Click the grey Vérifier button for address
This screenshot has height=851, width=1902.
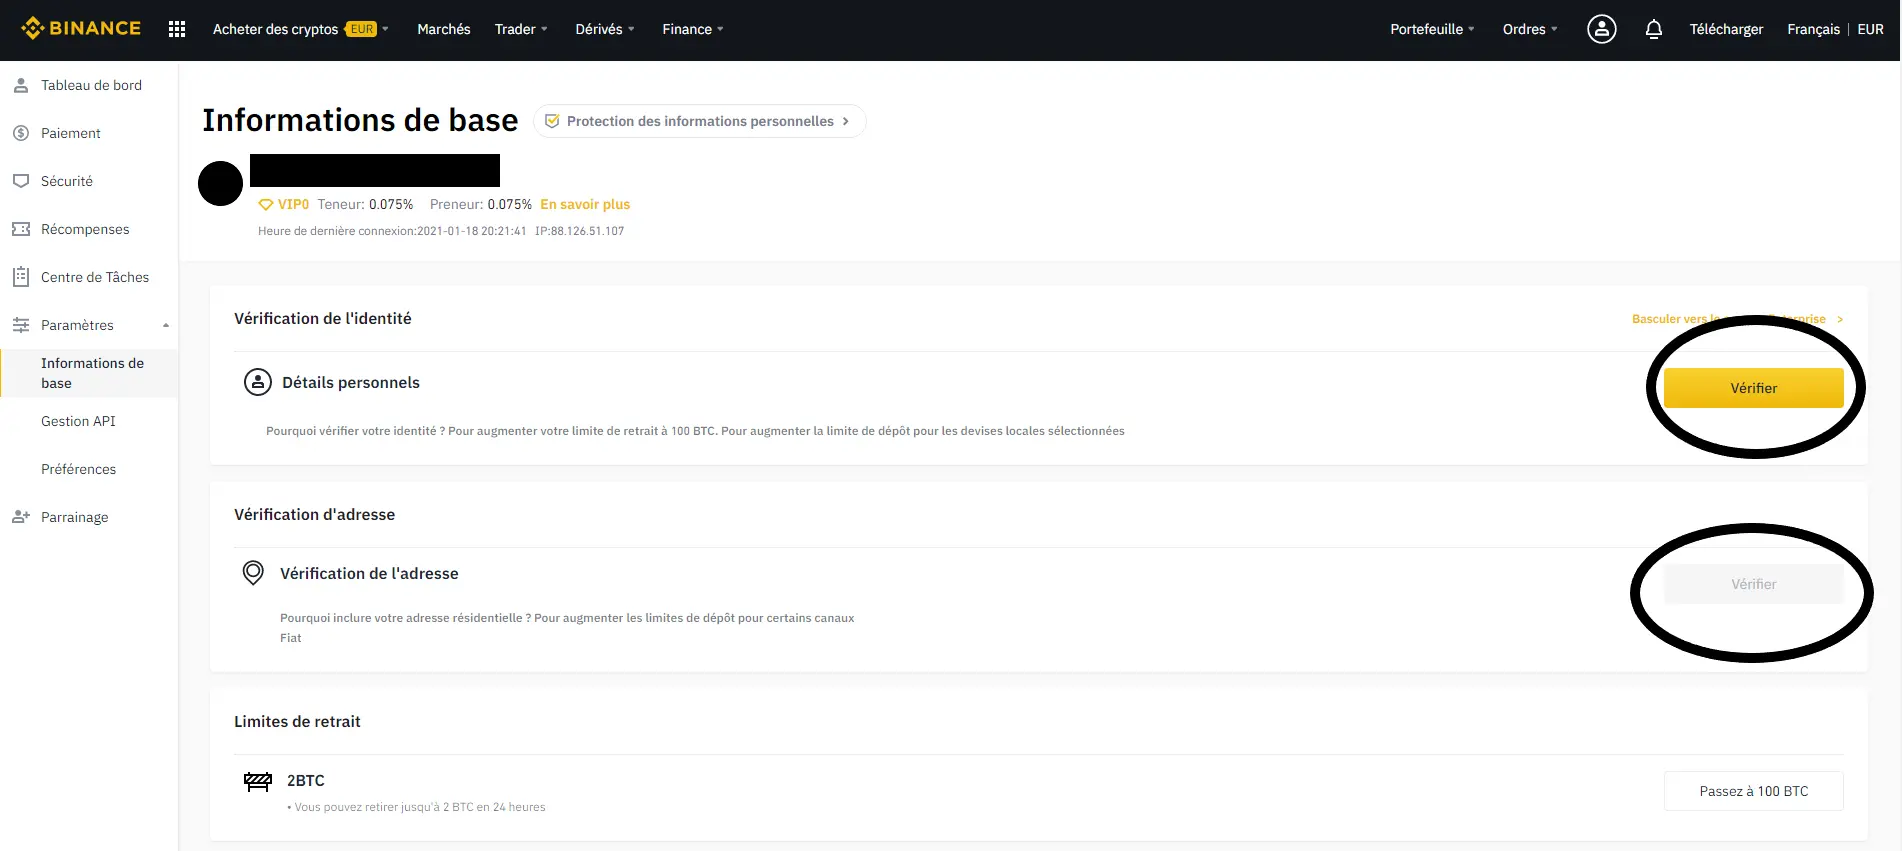[x=1753, y=584]
